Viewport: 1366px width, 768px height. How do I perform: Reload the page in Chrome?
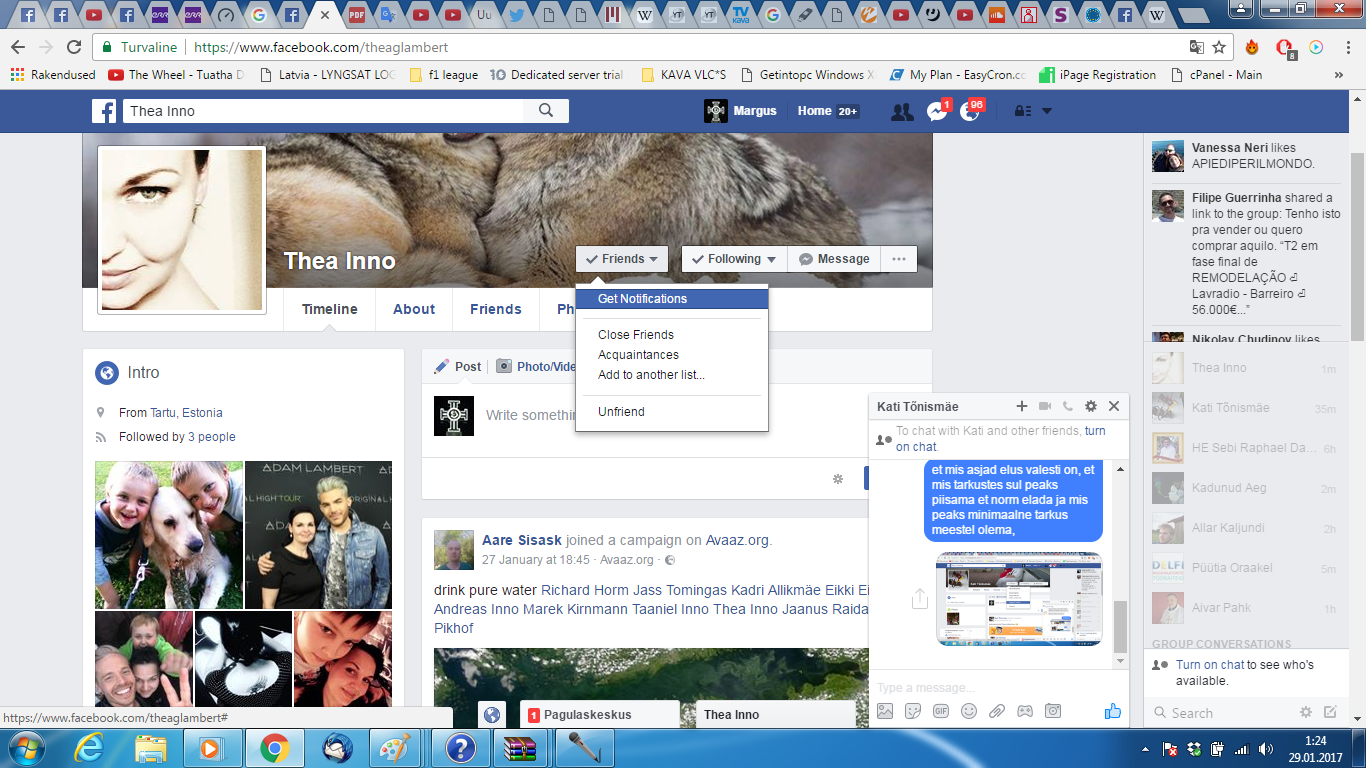[73, 47]
